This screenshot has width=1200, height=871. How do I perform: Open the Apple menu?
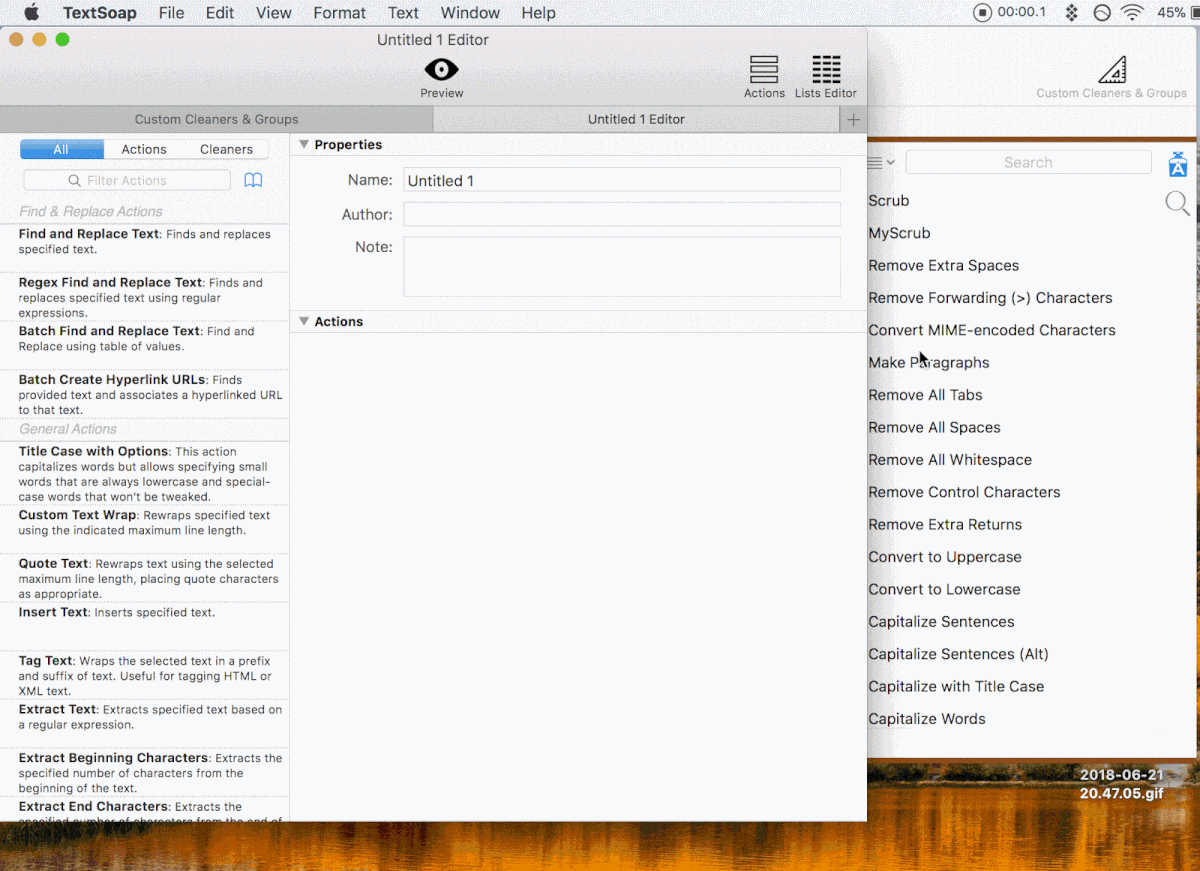click(31, 13)
